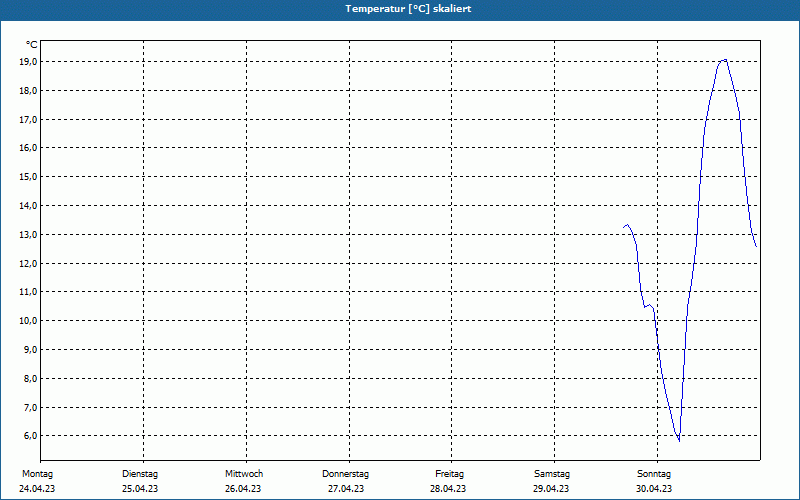The height and width of the screenshot is (500, 800).
Task: Click the Samstag day label
Action: 552,474
